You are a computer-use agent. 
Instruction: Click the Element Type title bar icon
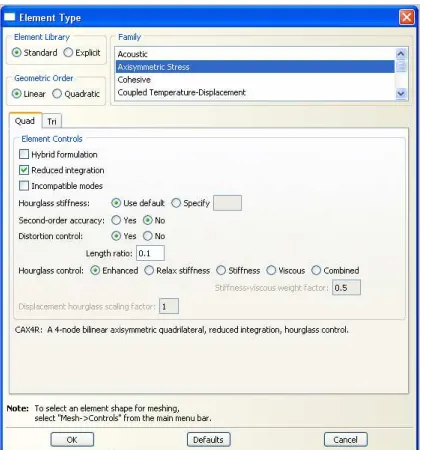click(x=9, y=17)
